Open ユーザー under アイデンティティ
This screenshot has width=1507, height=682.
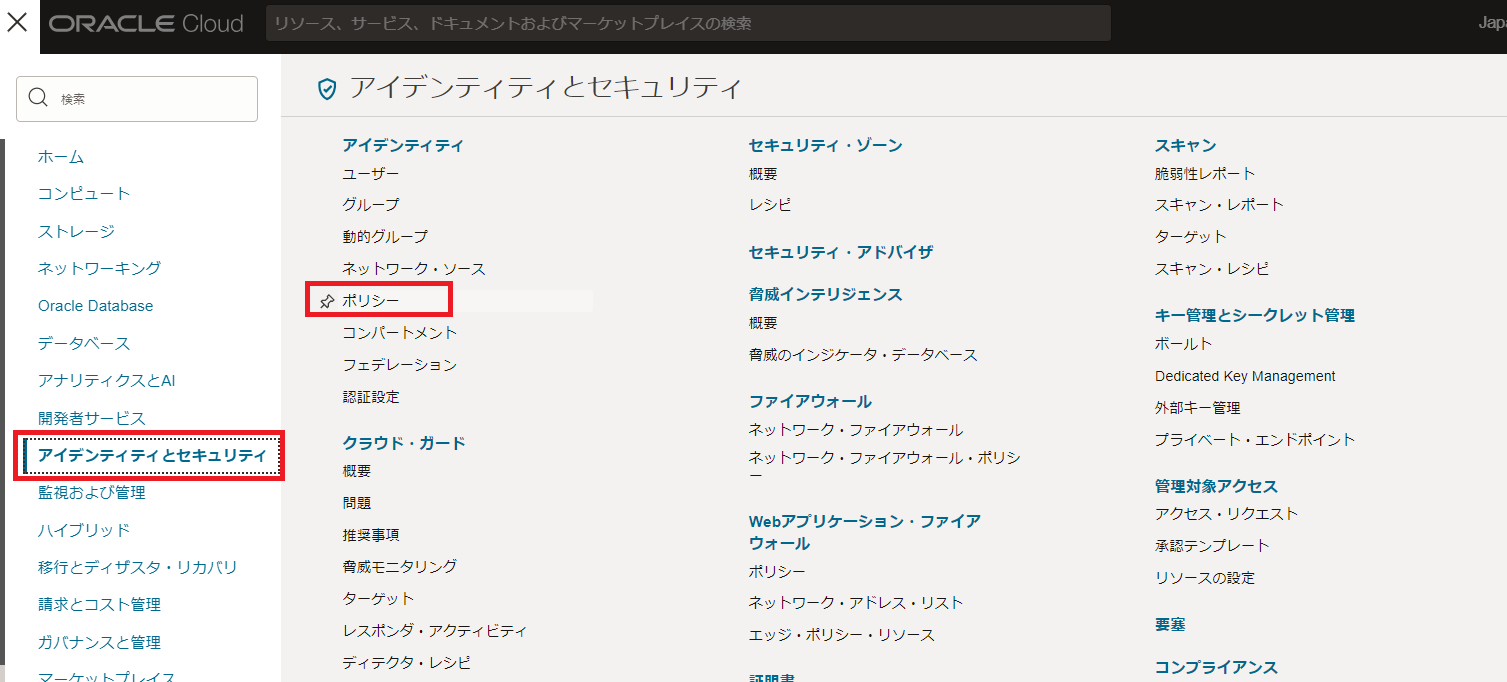point(370,174)
